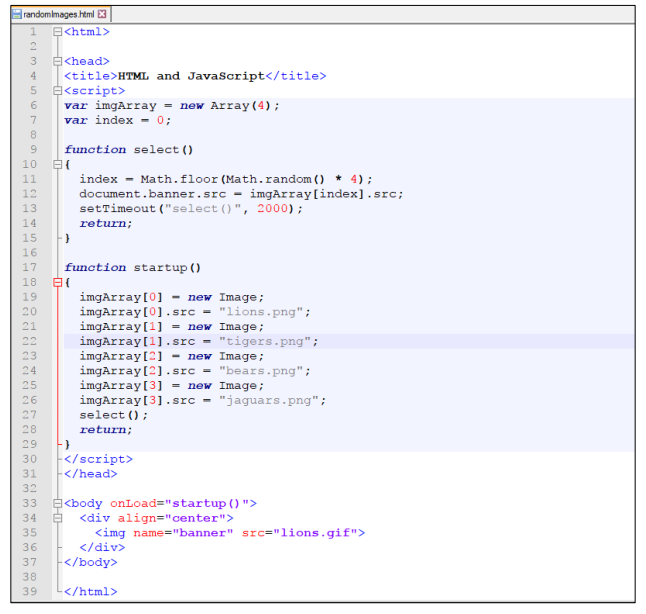Click the string "bears.png"
The width and height of the screenshot is (646, 614).
click(x=261, y=371)
